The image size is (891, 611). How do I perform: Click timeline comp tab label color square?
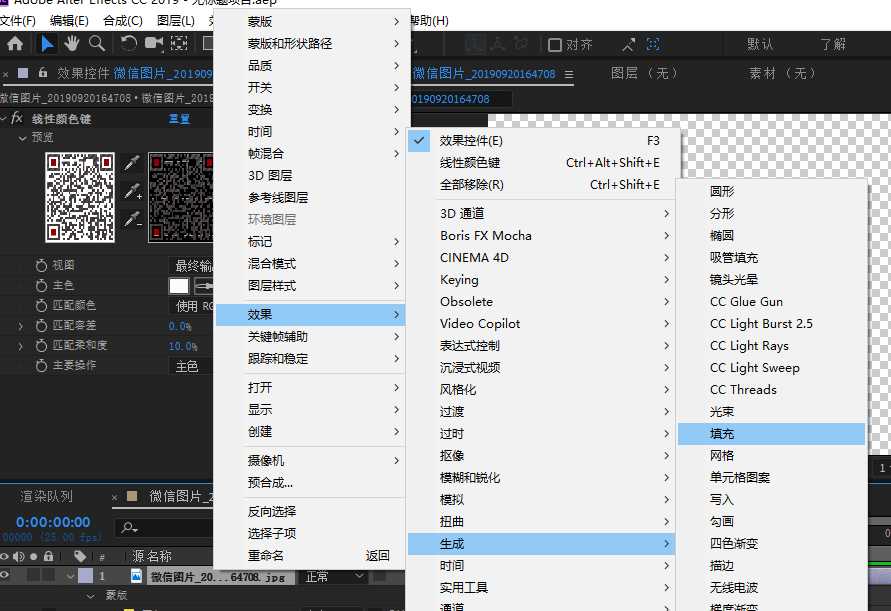pyautogui.click(x=132, y=496)
